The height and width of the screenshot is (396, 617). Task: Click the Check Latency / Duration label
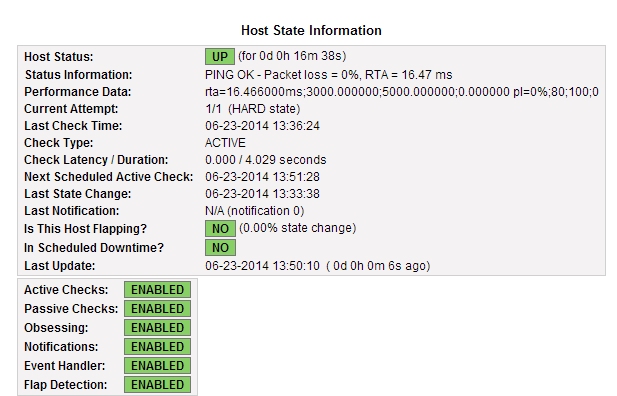tap(96, 160)
